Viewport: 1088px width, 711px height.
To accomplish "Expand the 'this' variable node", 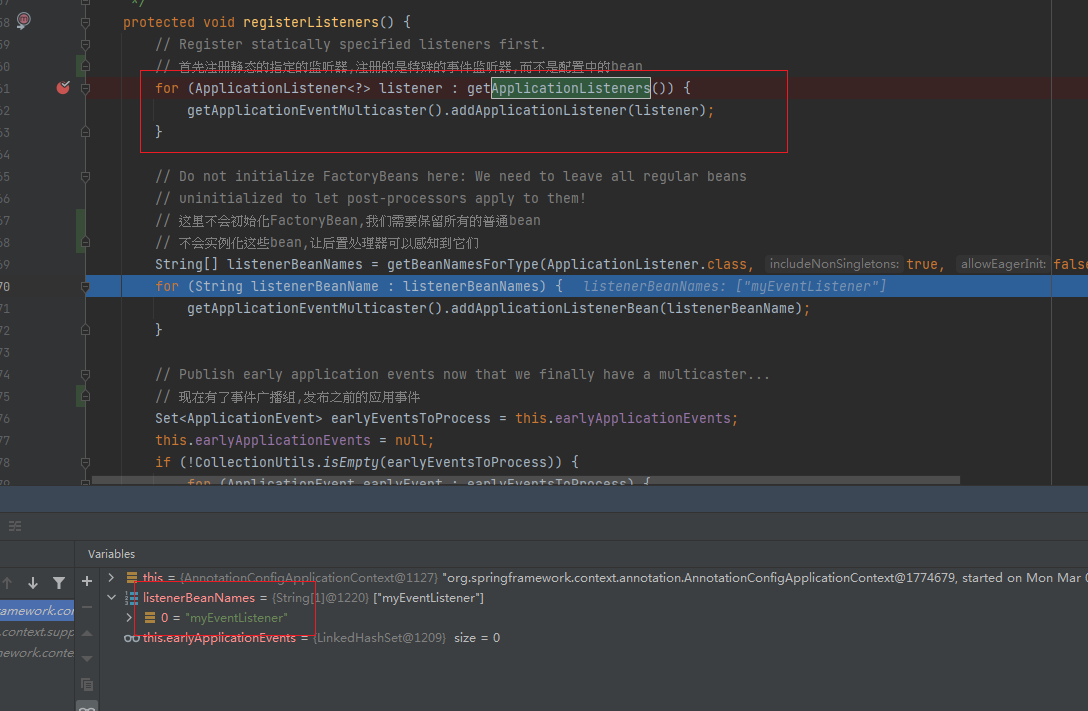I will (111, 578).
